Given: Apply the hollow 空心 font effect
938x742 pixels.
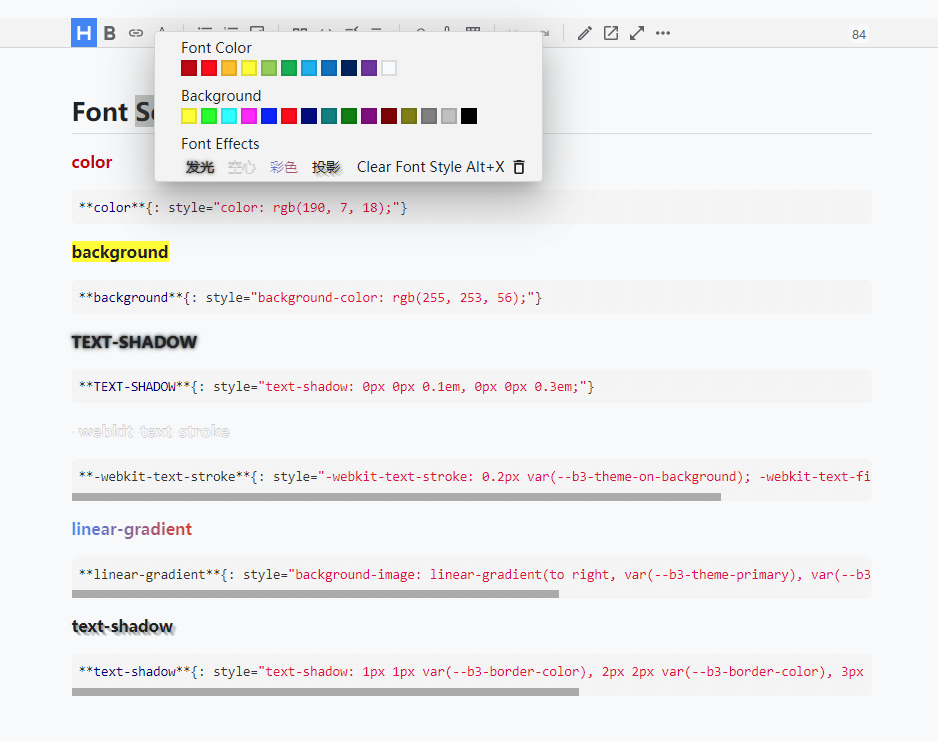Looking at the screenshot, I should click(242, 167).
